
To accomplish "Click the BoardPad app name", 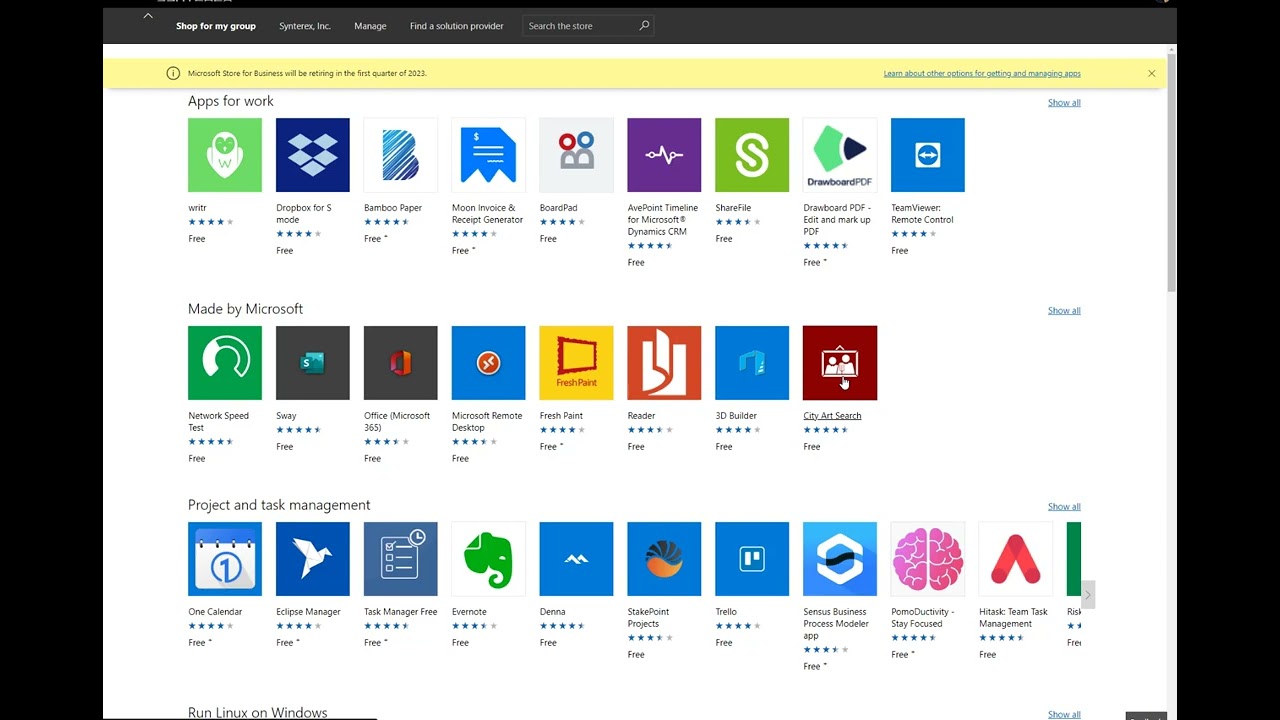I will [x=558, y=208].
